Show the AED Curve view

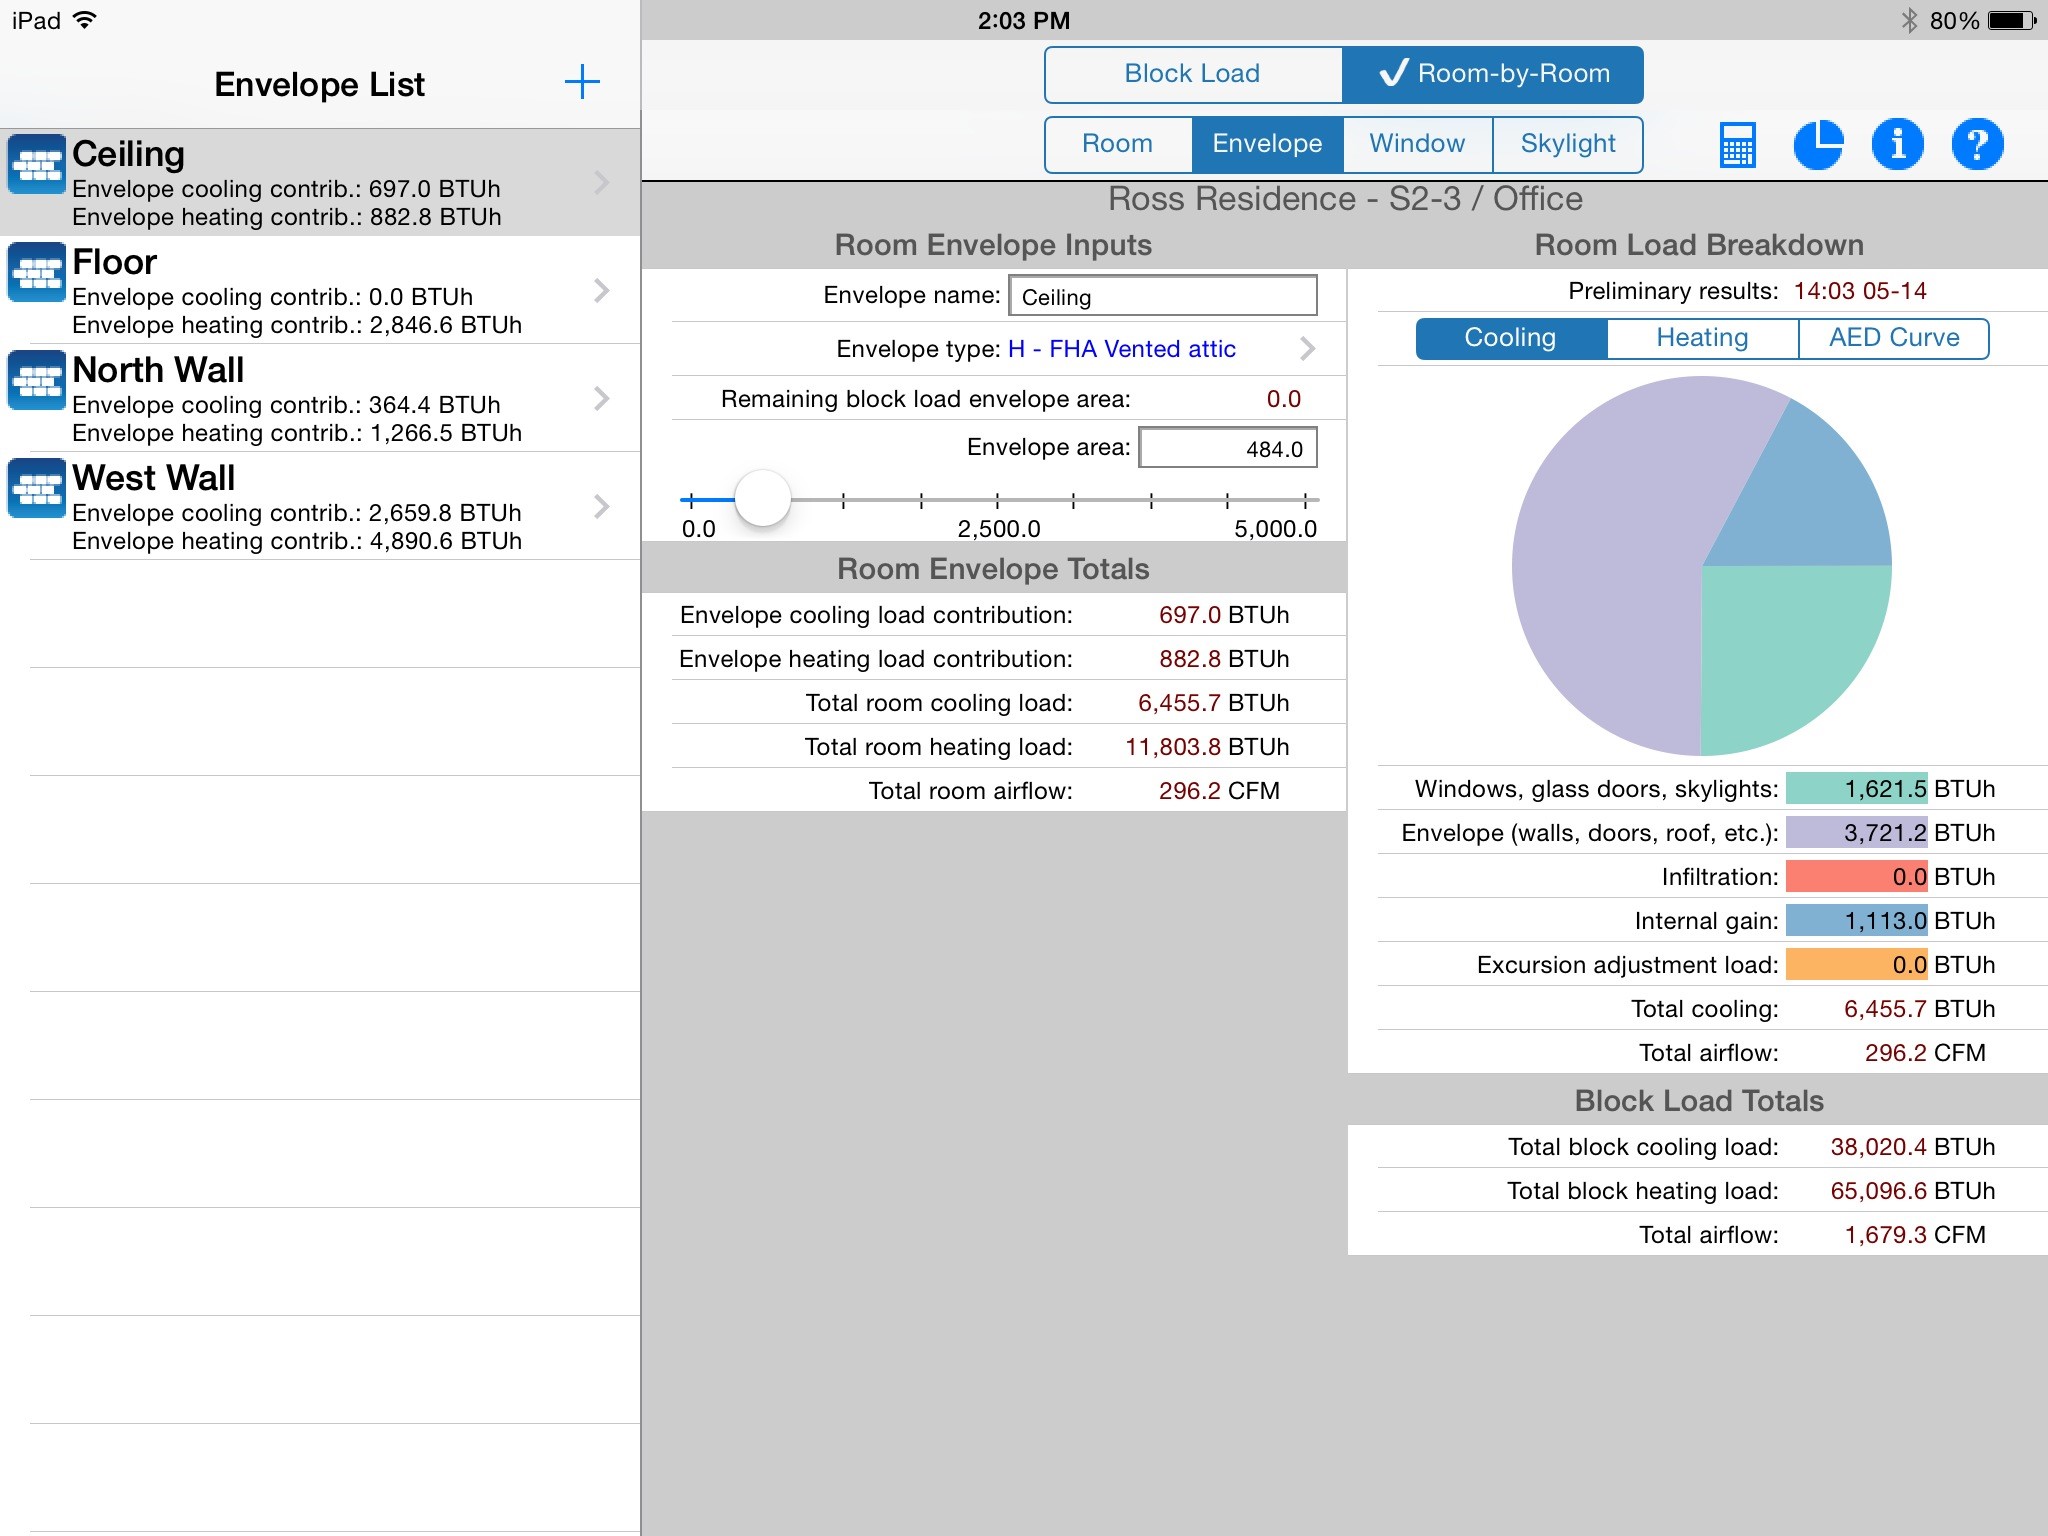pos(1894,338)
